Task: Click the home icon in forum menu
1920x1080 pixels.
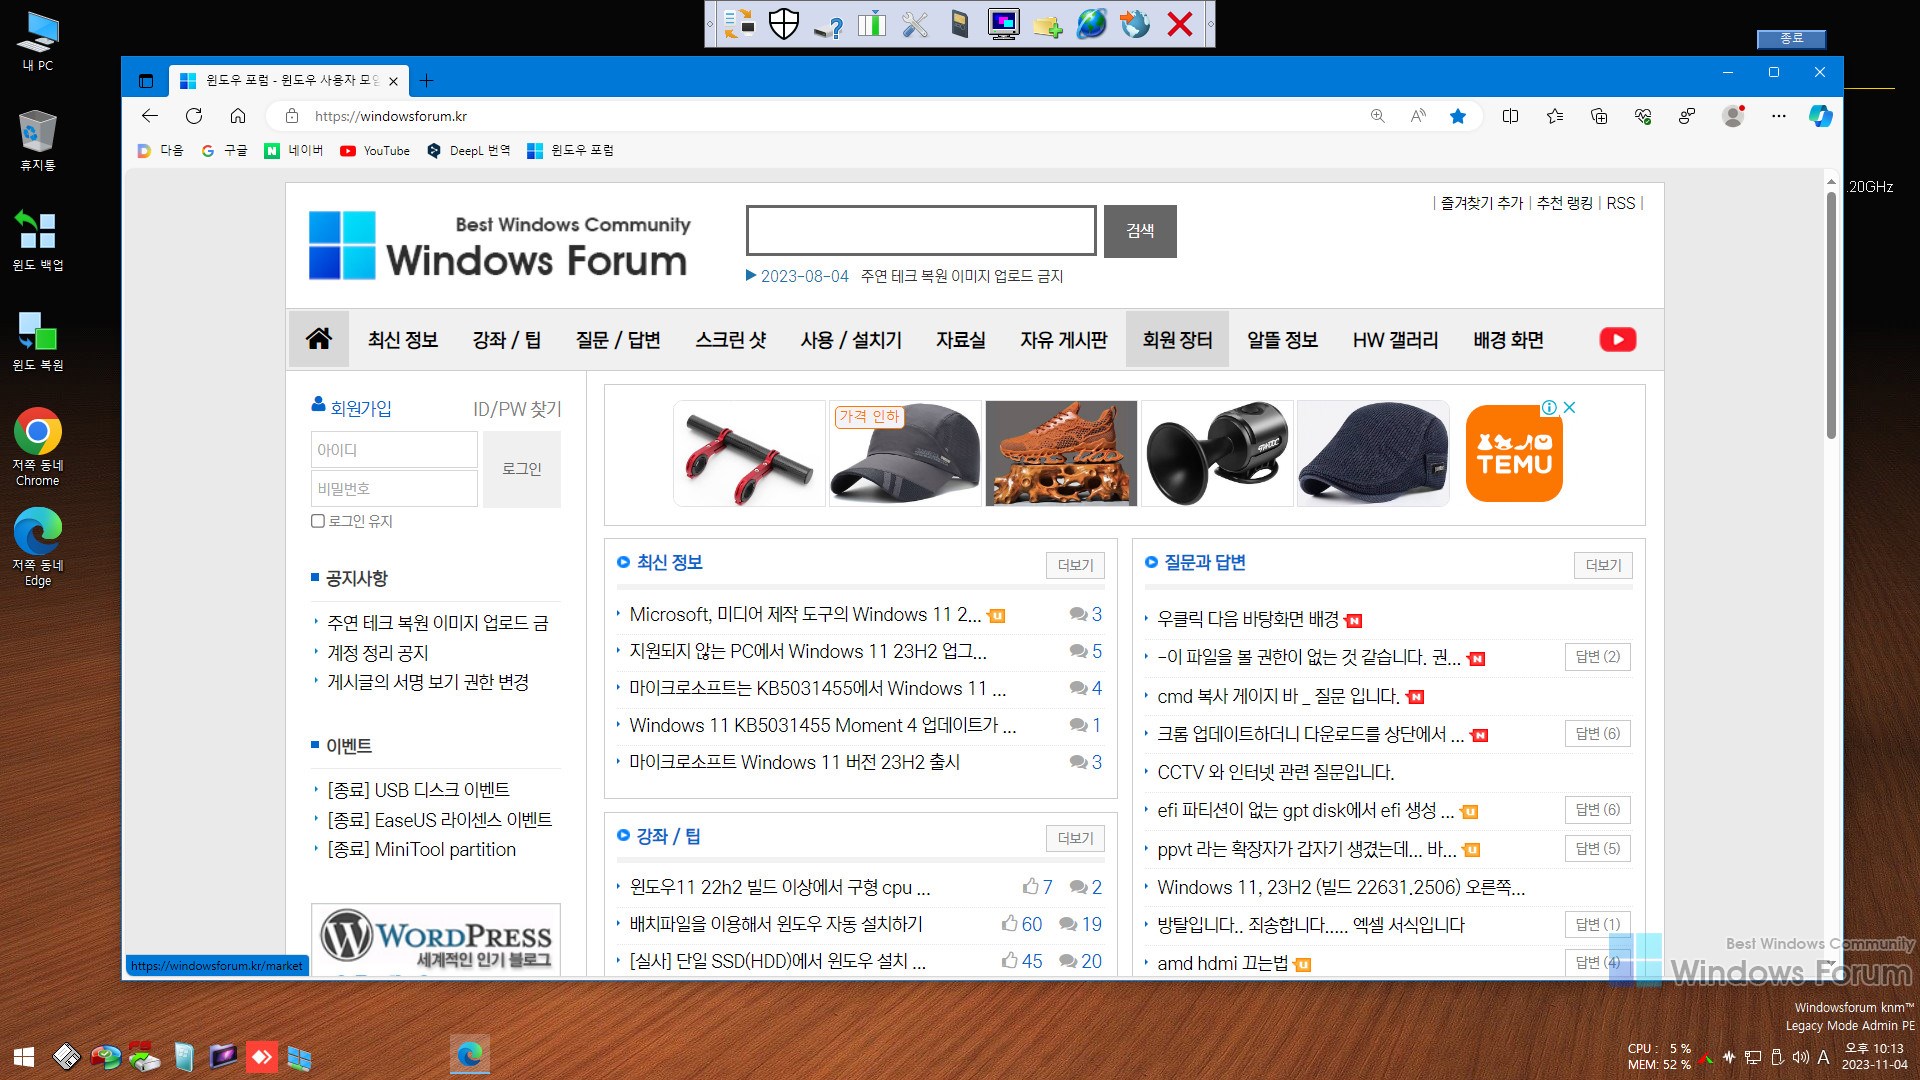Action: [319, 339]
